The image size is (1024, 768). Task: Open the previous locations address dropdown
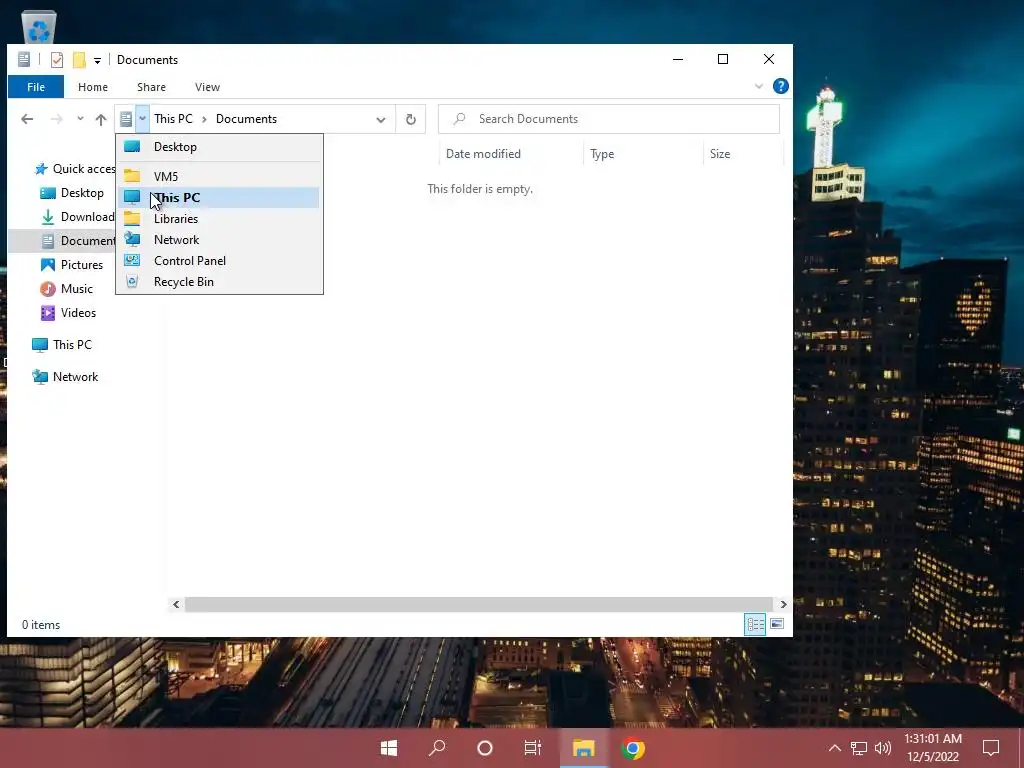[381, 120]
